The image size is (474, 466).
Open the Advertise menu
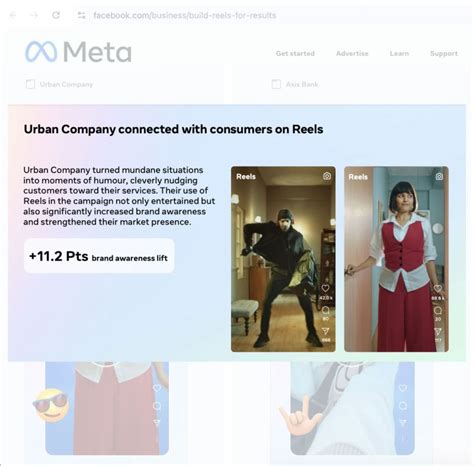352,53
